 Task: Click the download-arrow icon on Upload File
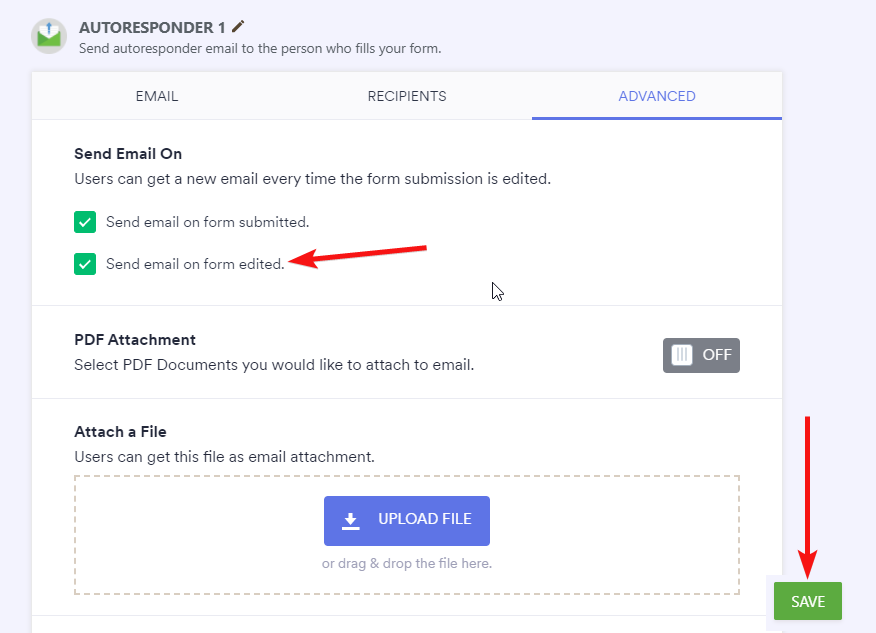pyautogui.click(x=350, y=520)
